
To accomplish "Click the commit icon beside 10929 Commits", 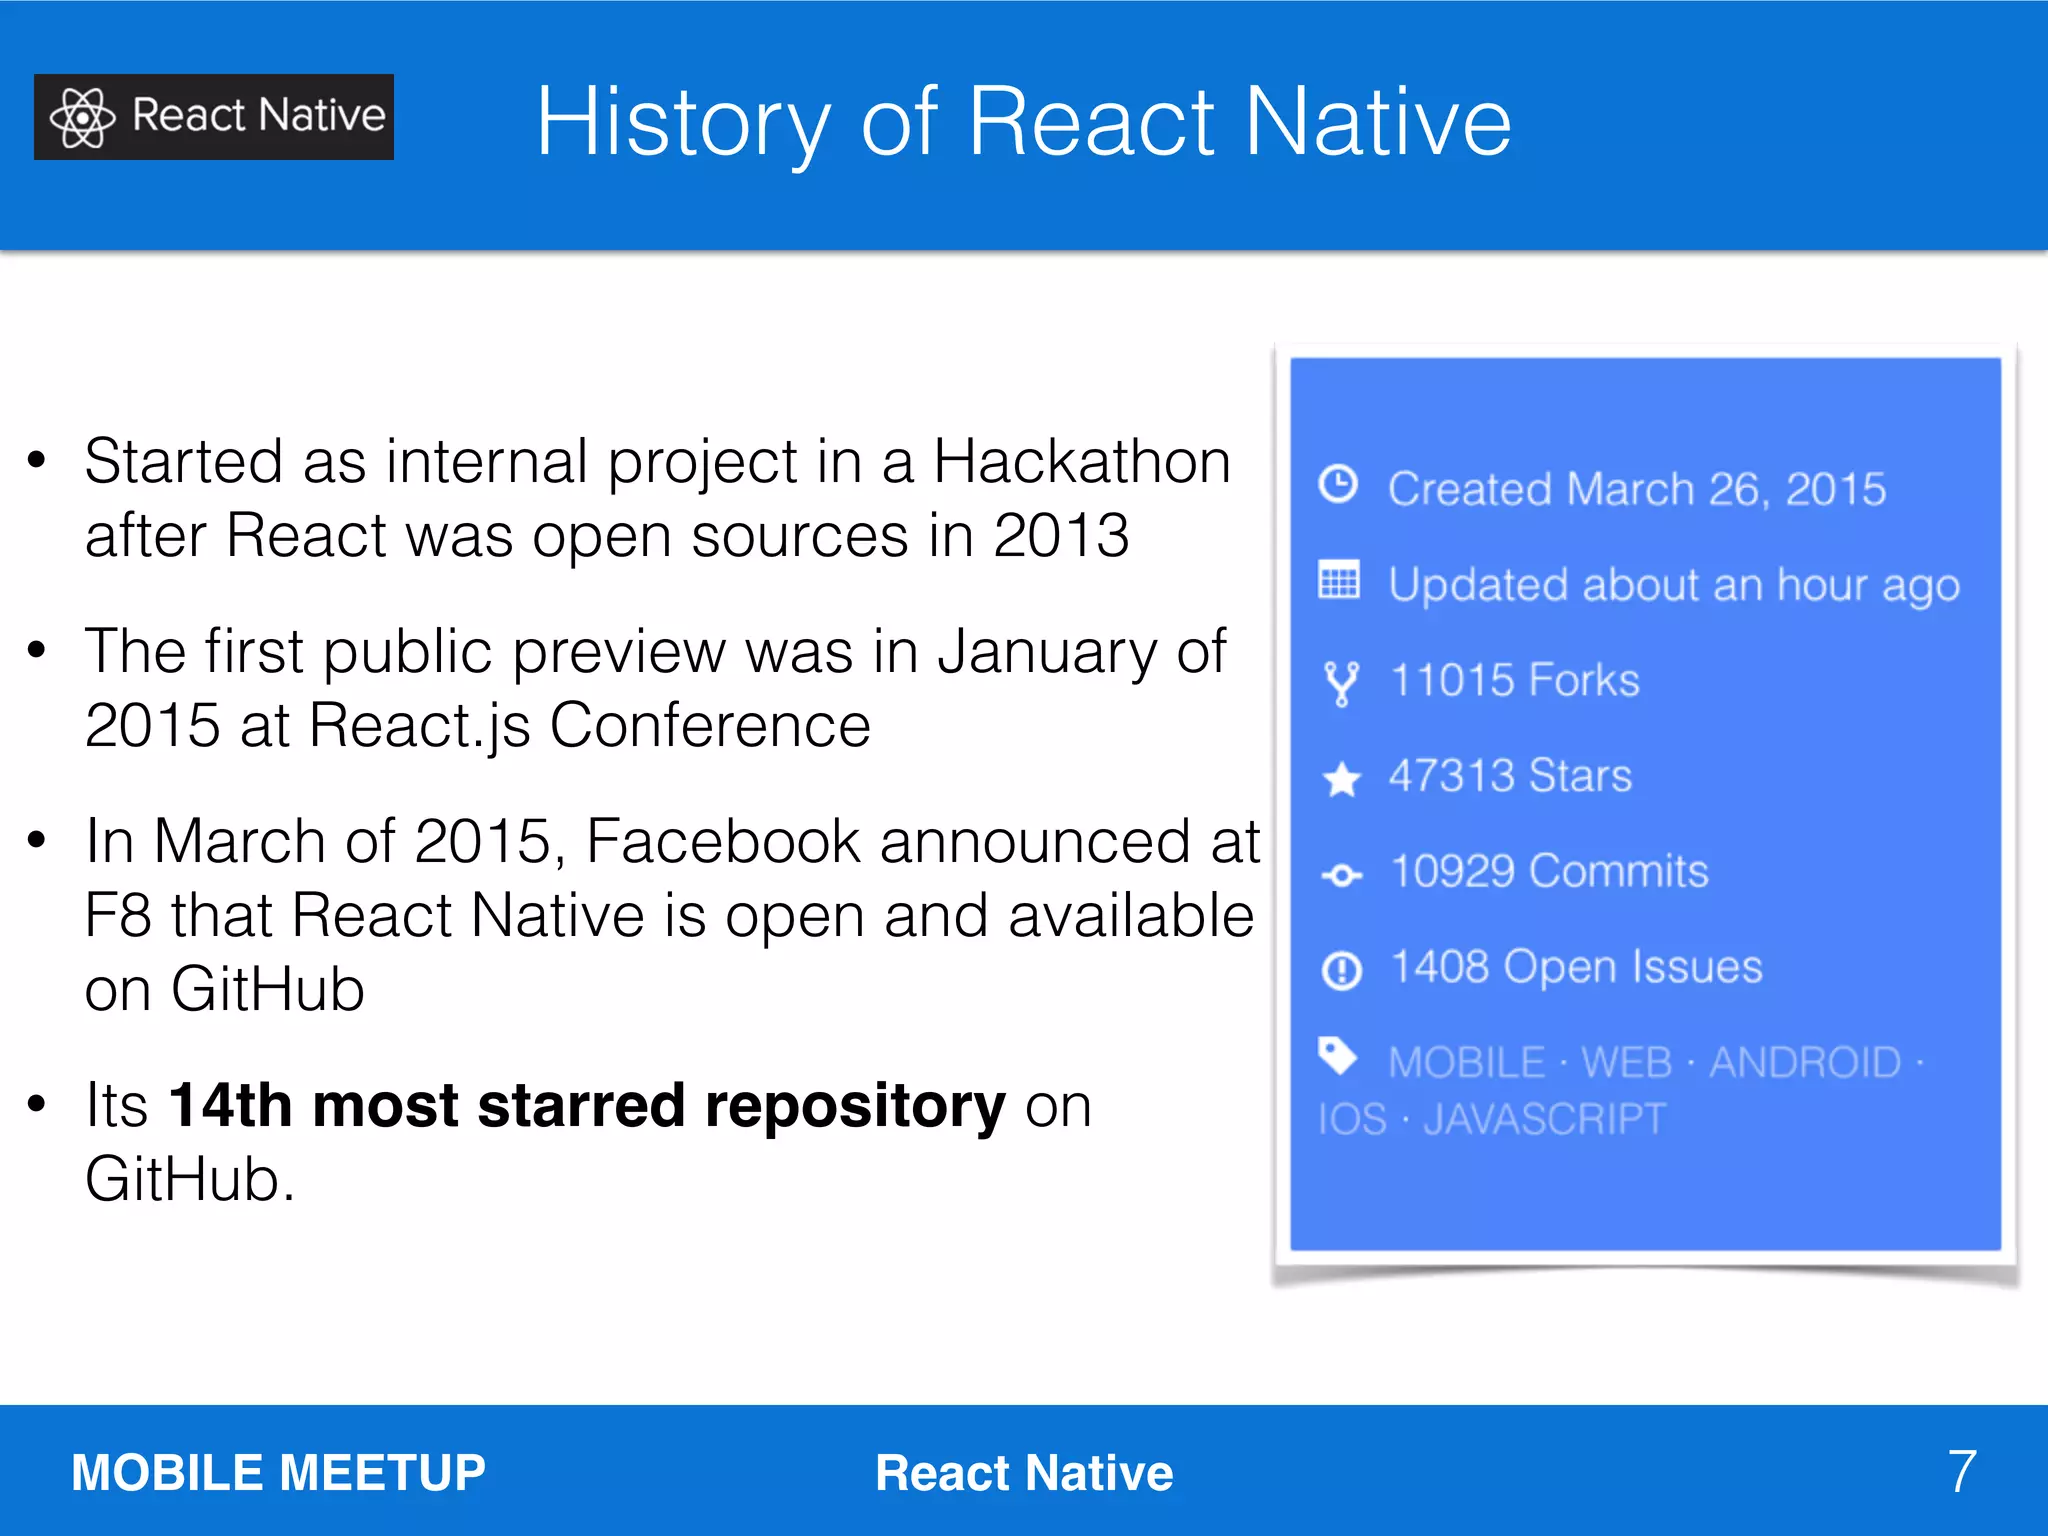I will [x=1341, y=876].
